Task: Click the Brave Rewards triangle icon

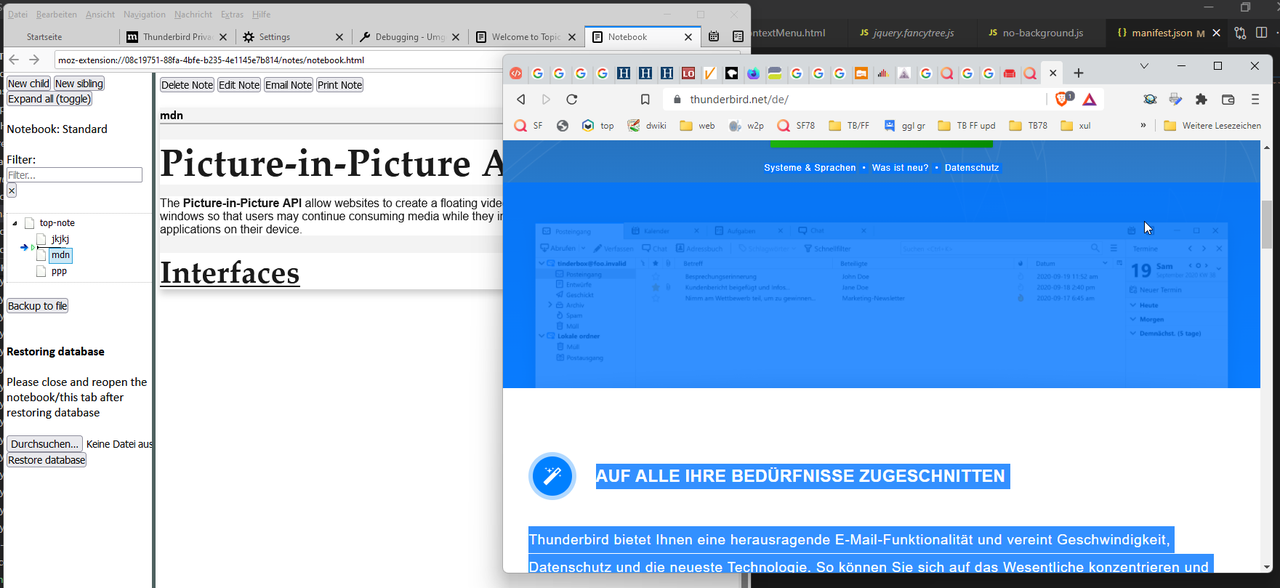Action: (1089, 99)
